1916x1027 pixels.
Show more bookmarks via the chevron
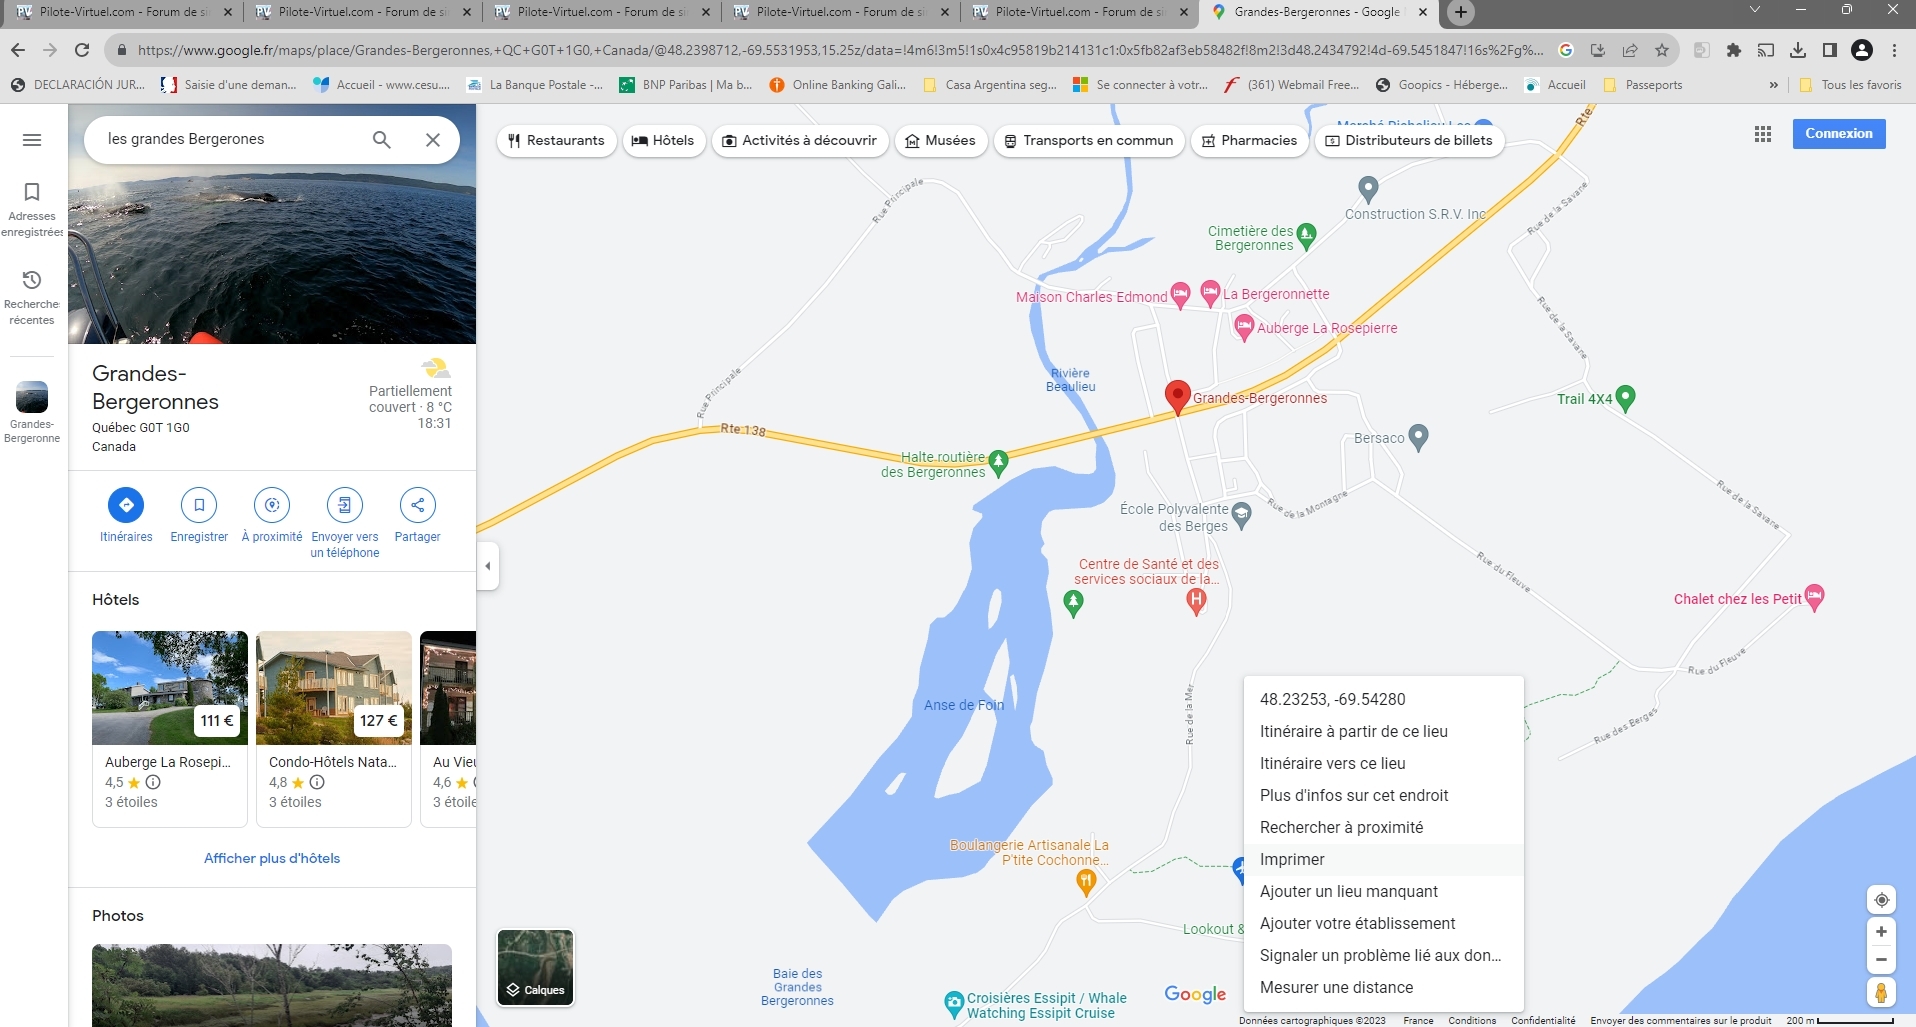tap(1773, 85)
